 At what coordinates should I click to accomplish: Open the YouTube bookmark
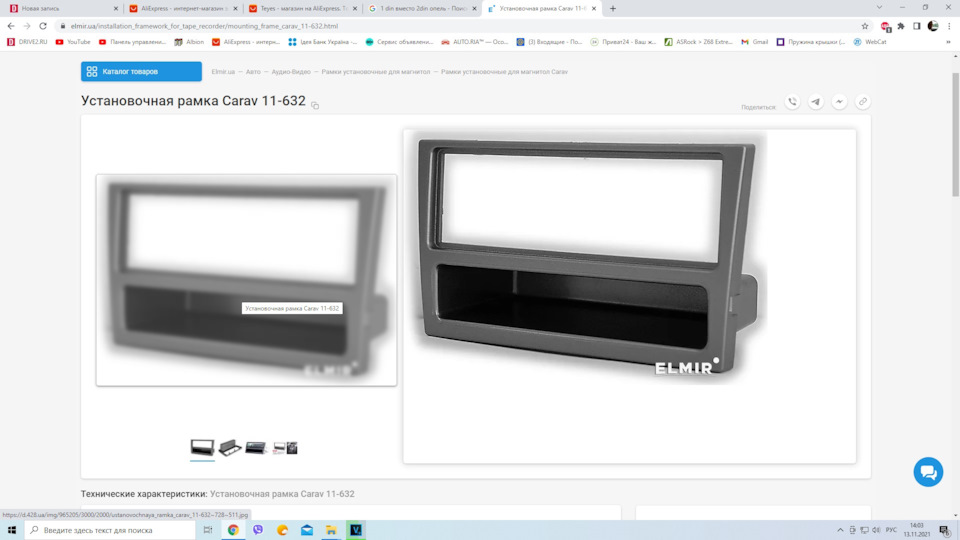click(73, 42)
